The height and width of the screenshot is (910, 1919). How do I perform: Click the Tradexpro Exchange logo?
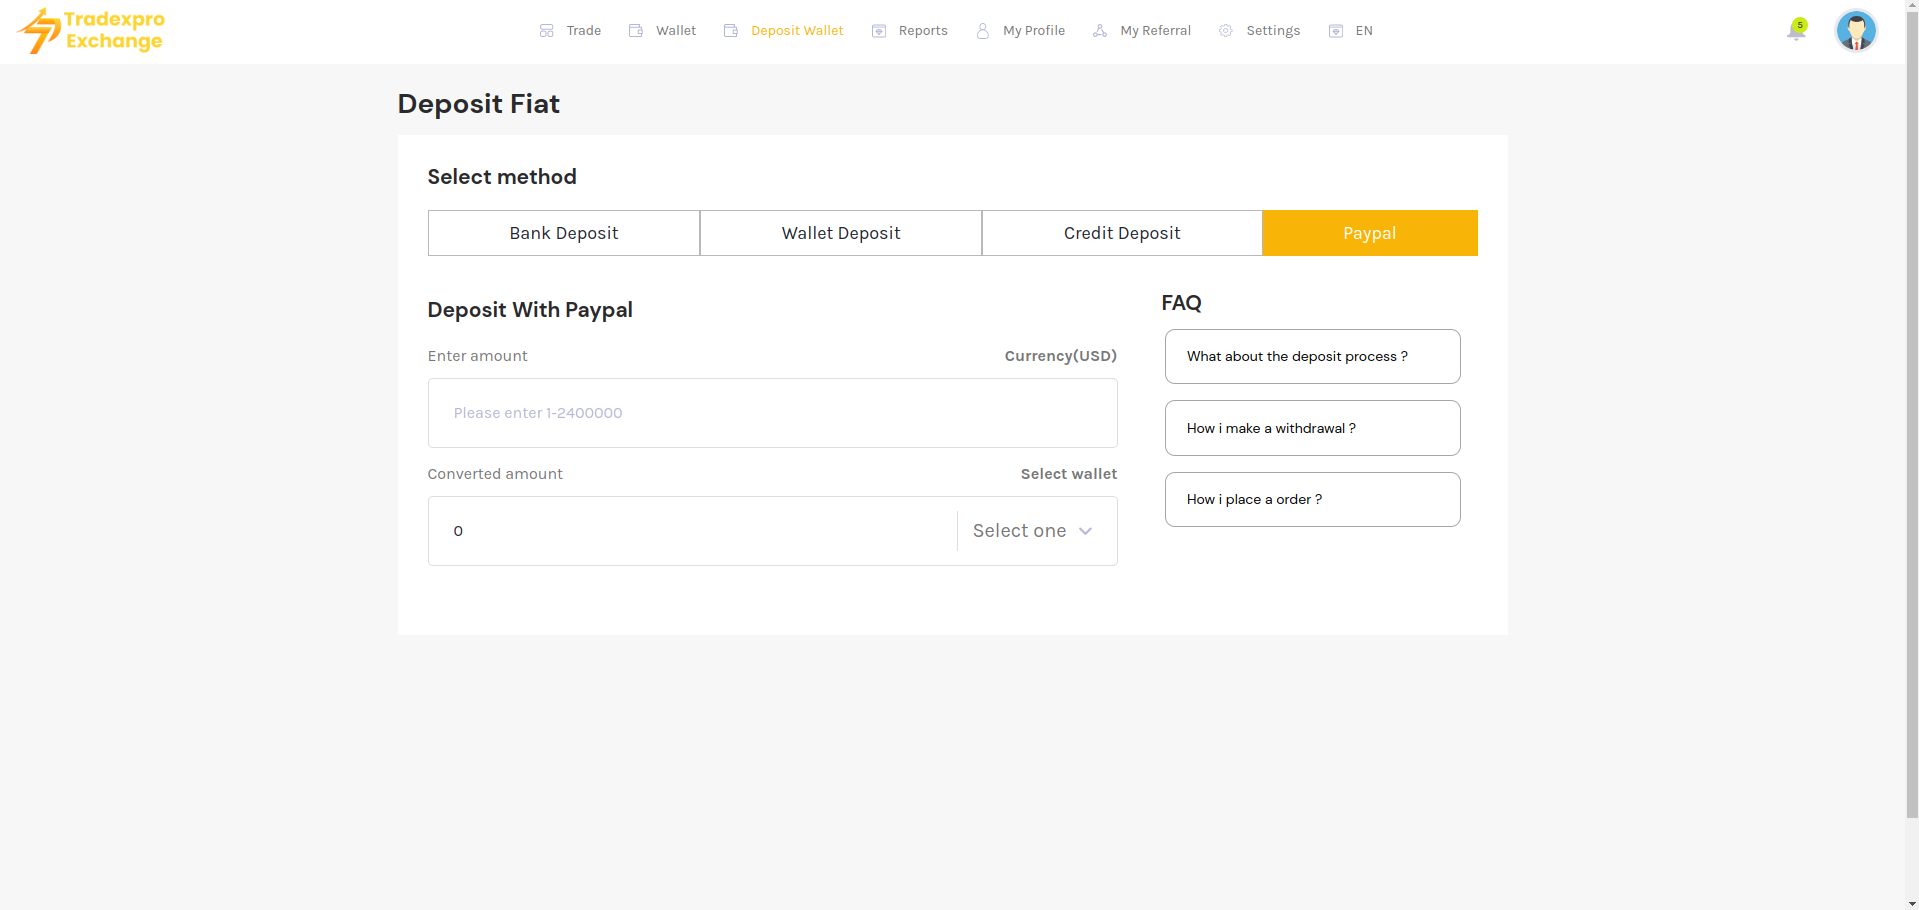click(x=91, y=31)
